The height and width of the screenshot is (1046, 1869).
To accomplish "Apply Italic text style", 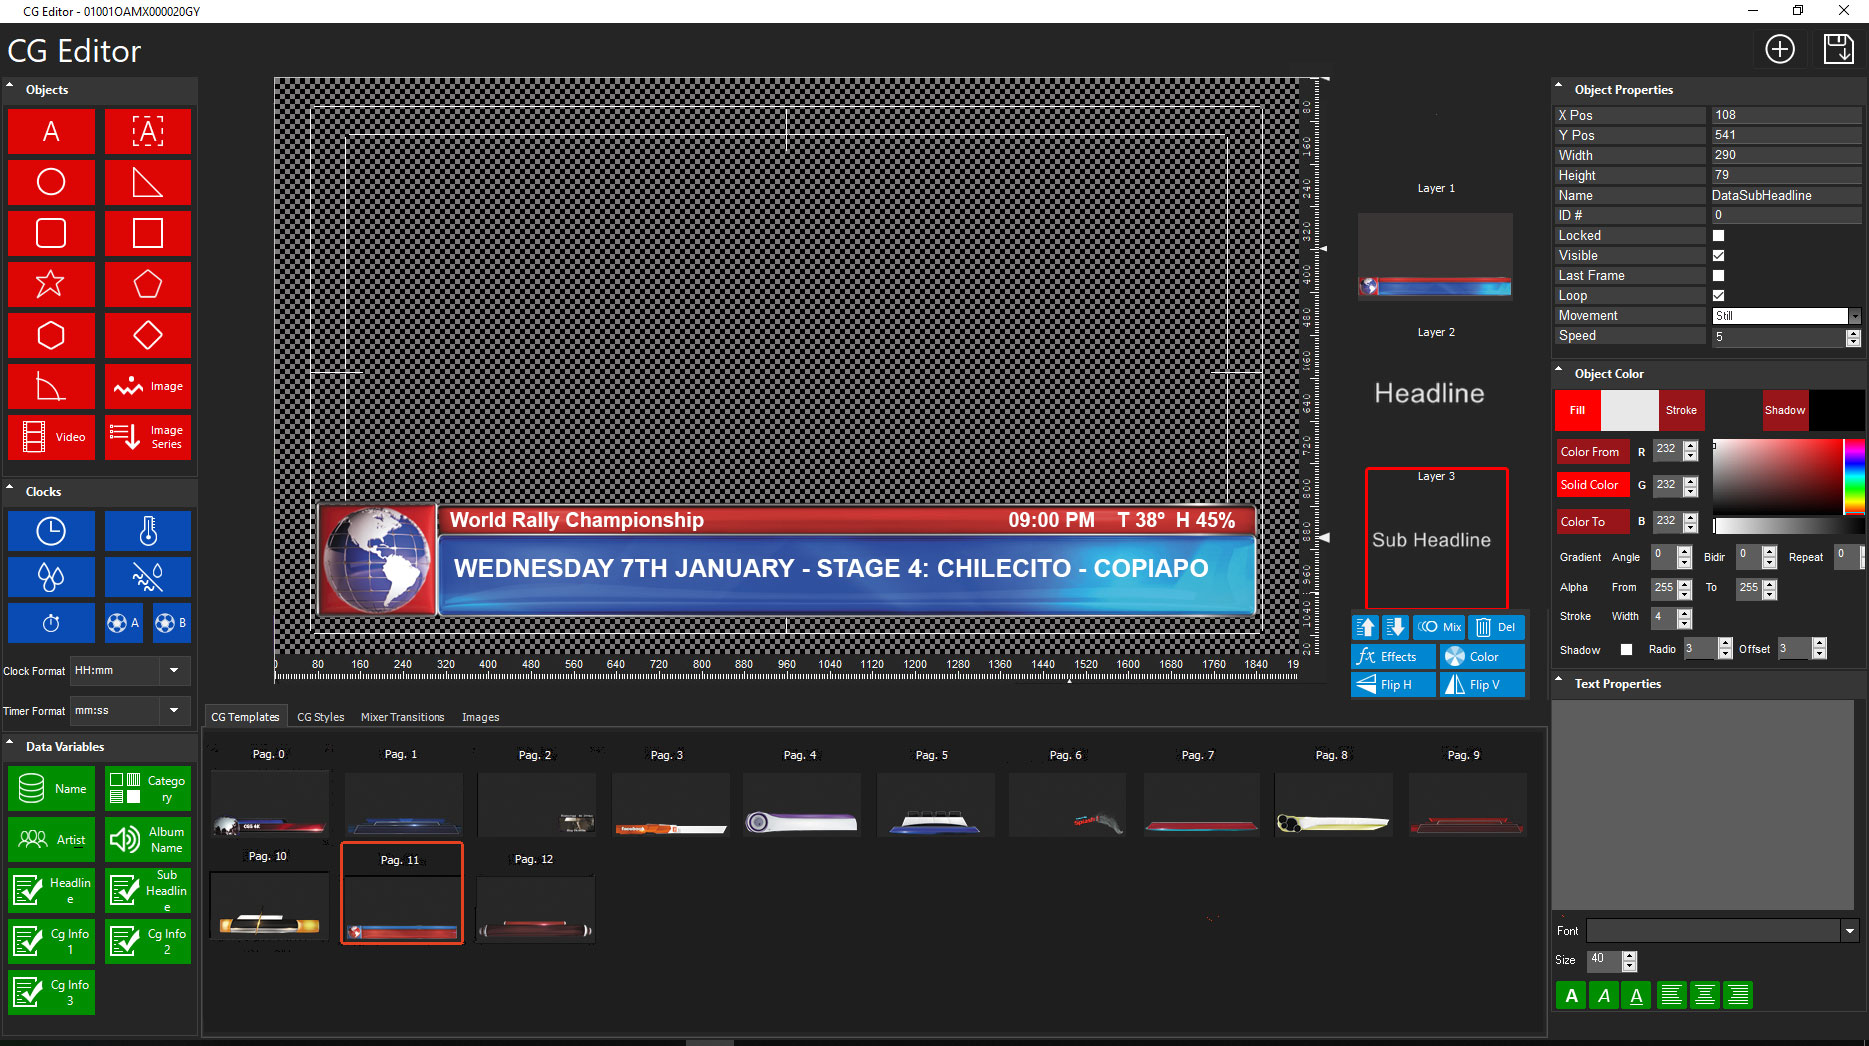I will [1604, 995].
